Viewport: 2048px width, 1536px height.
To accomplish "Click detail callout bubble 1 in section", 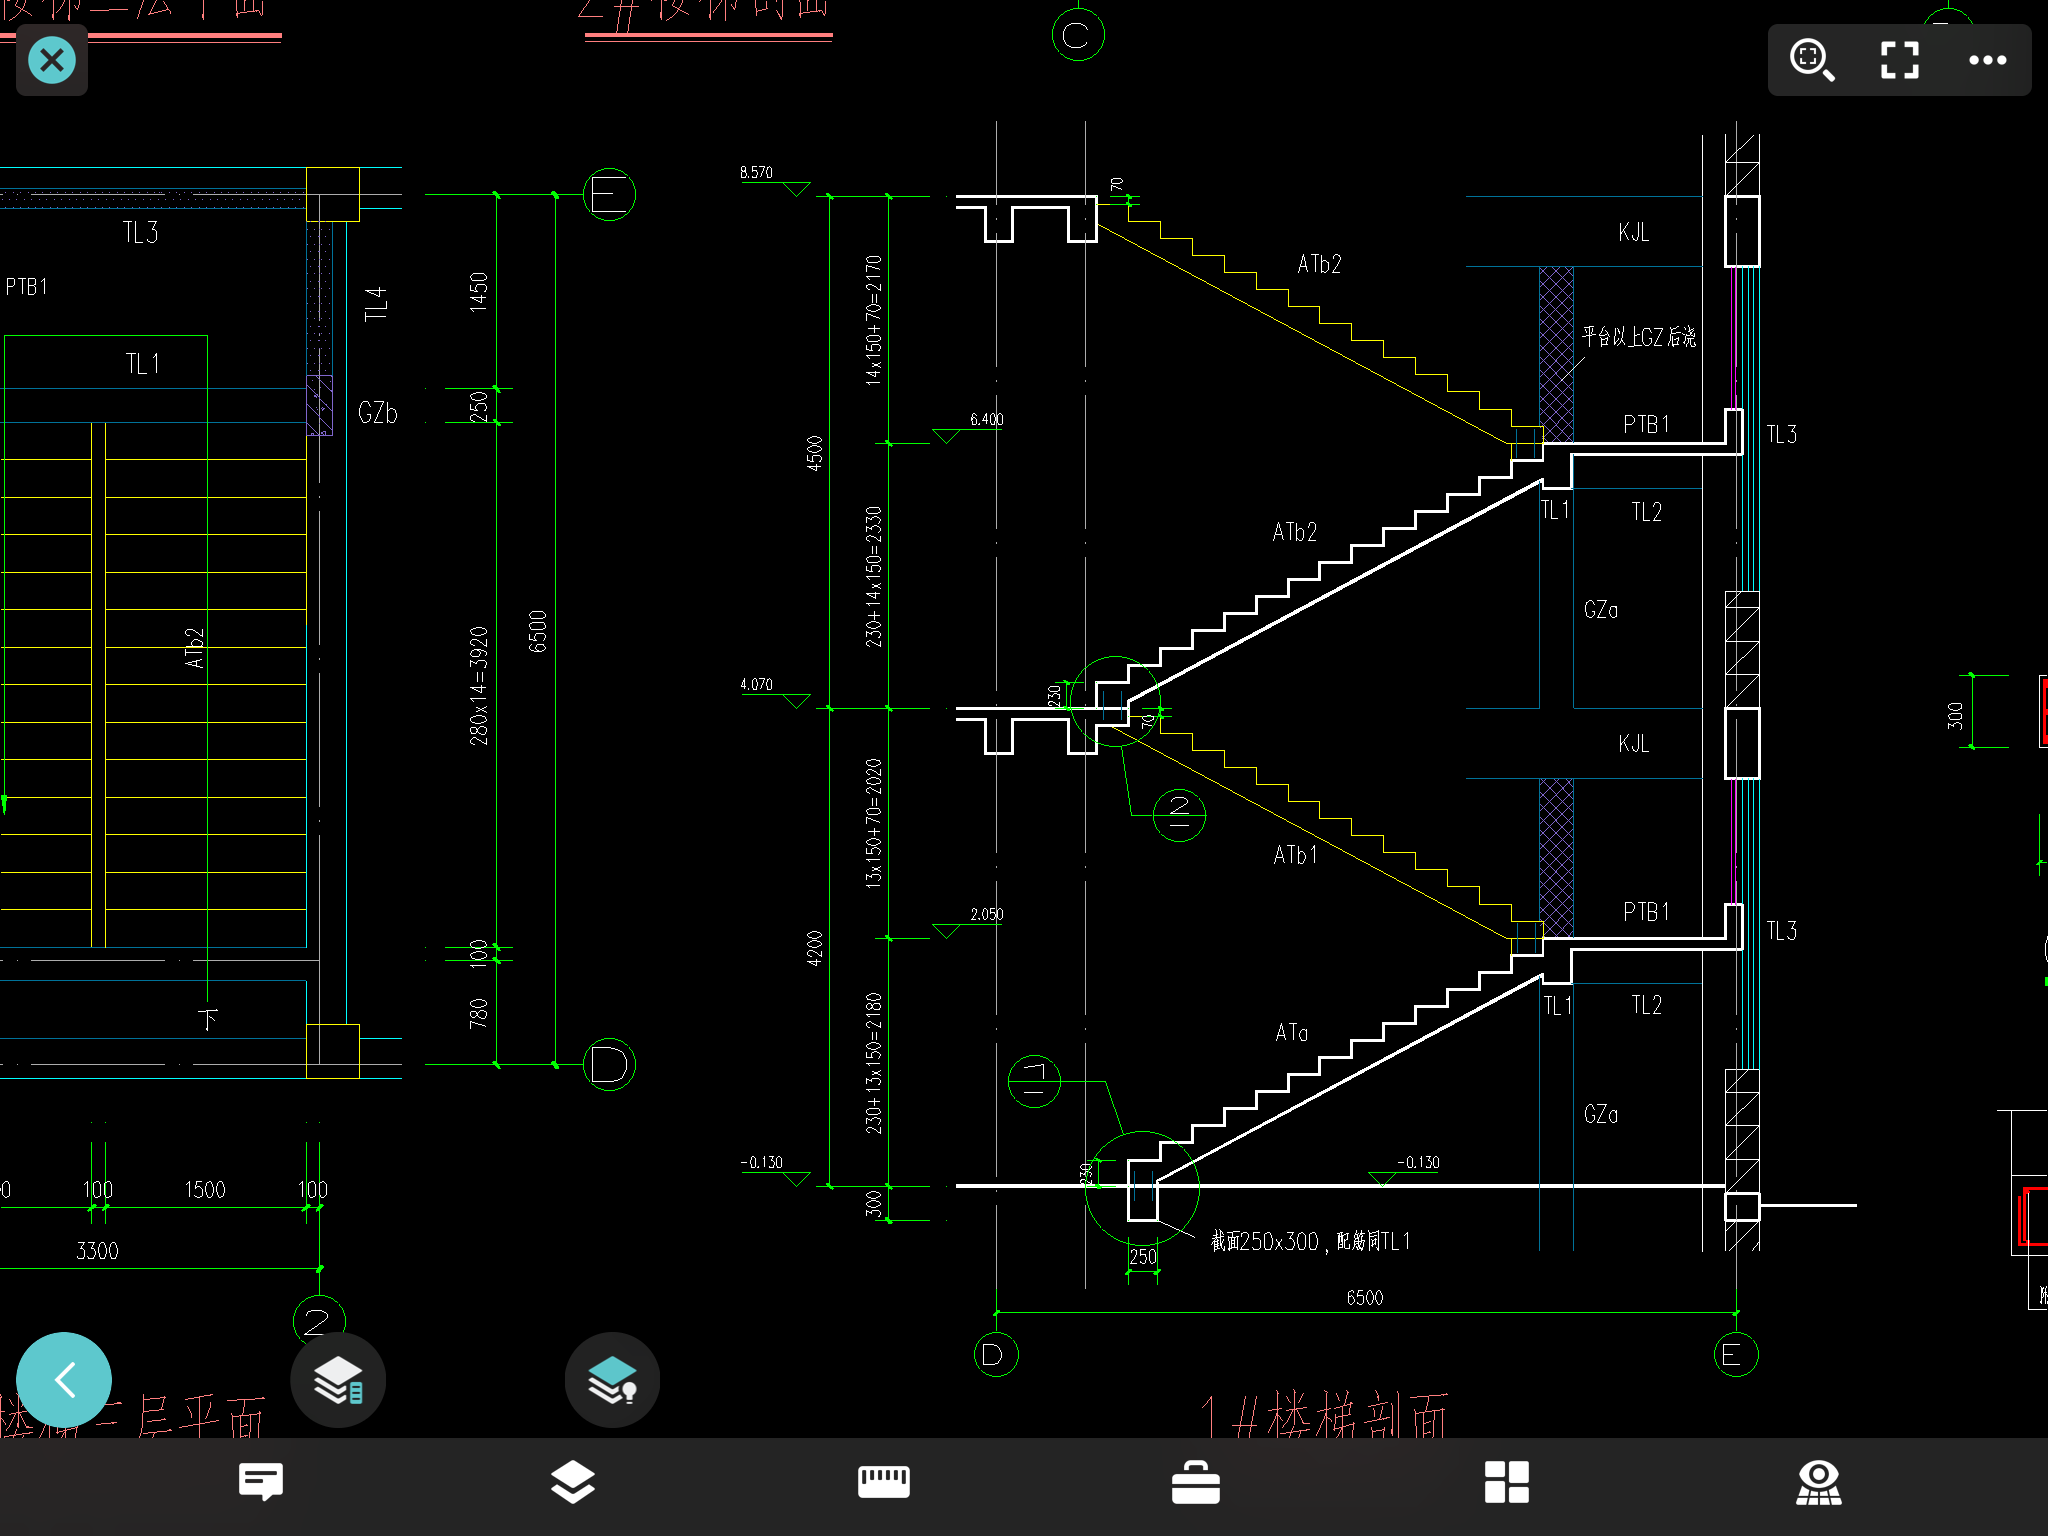I will pyautogui.click(x=1034, y=1081).
